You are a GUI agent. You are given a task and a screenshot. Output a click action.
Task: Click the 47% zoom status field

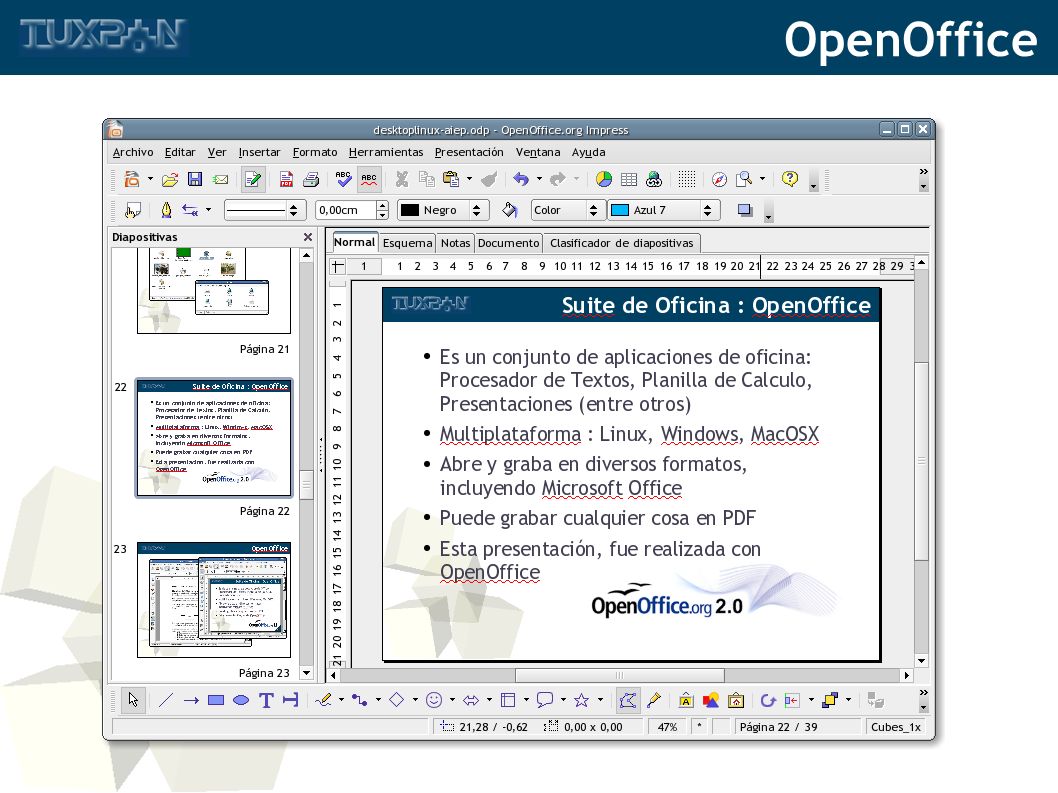pos(667,727)
